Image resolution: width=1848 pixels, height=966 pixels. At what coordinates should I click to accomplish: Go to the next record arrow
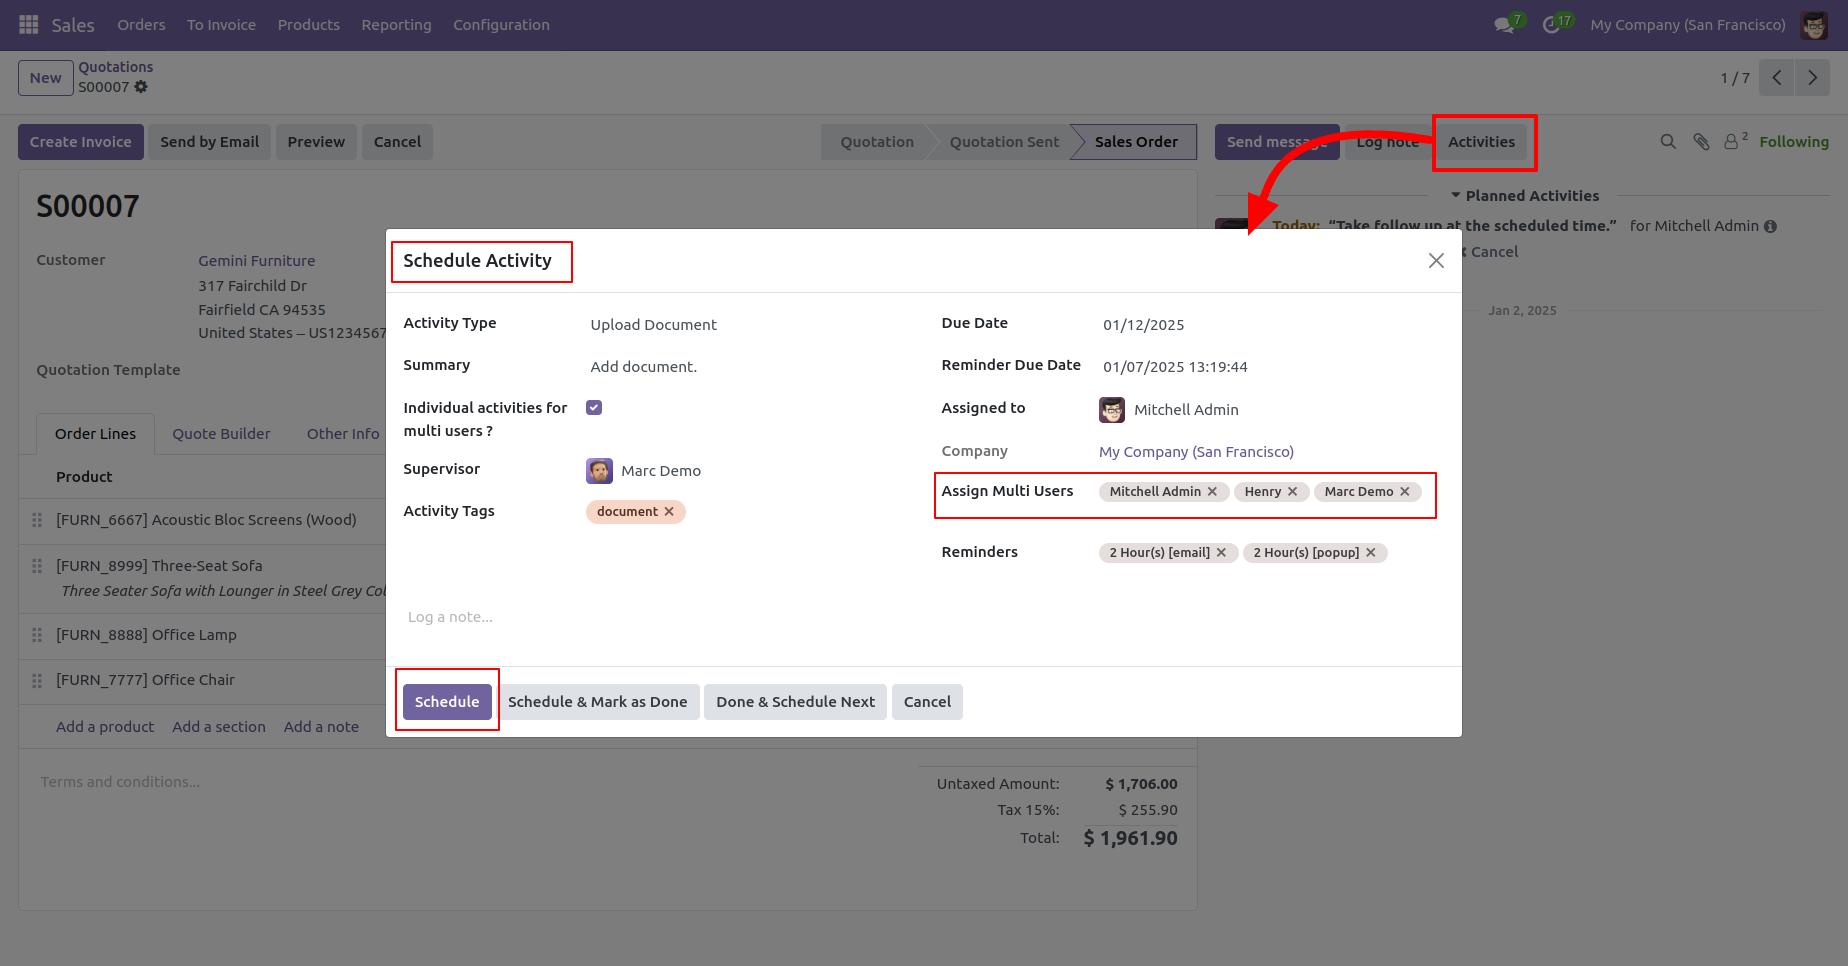1812,78
